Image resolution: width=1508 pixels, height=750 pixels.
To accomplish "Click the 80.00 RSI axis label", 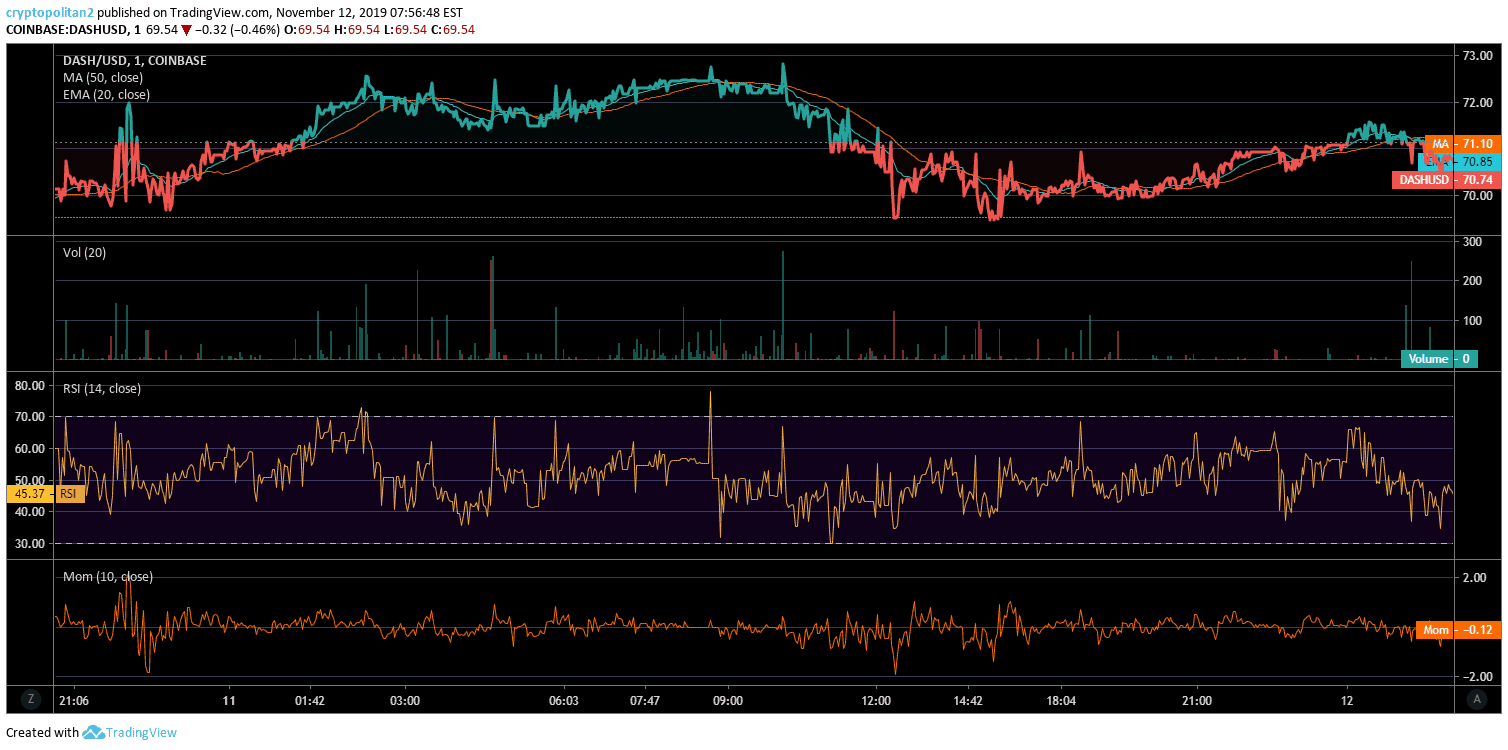I will point(30,385).
